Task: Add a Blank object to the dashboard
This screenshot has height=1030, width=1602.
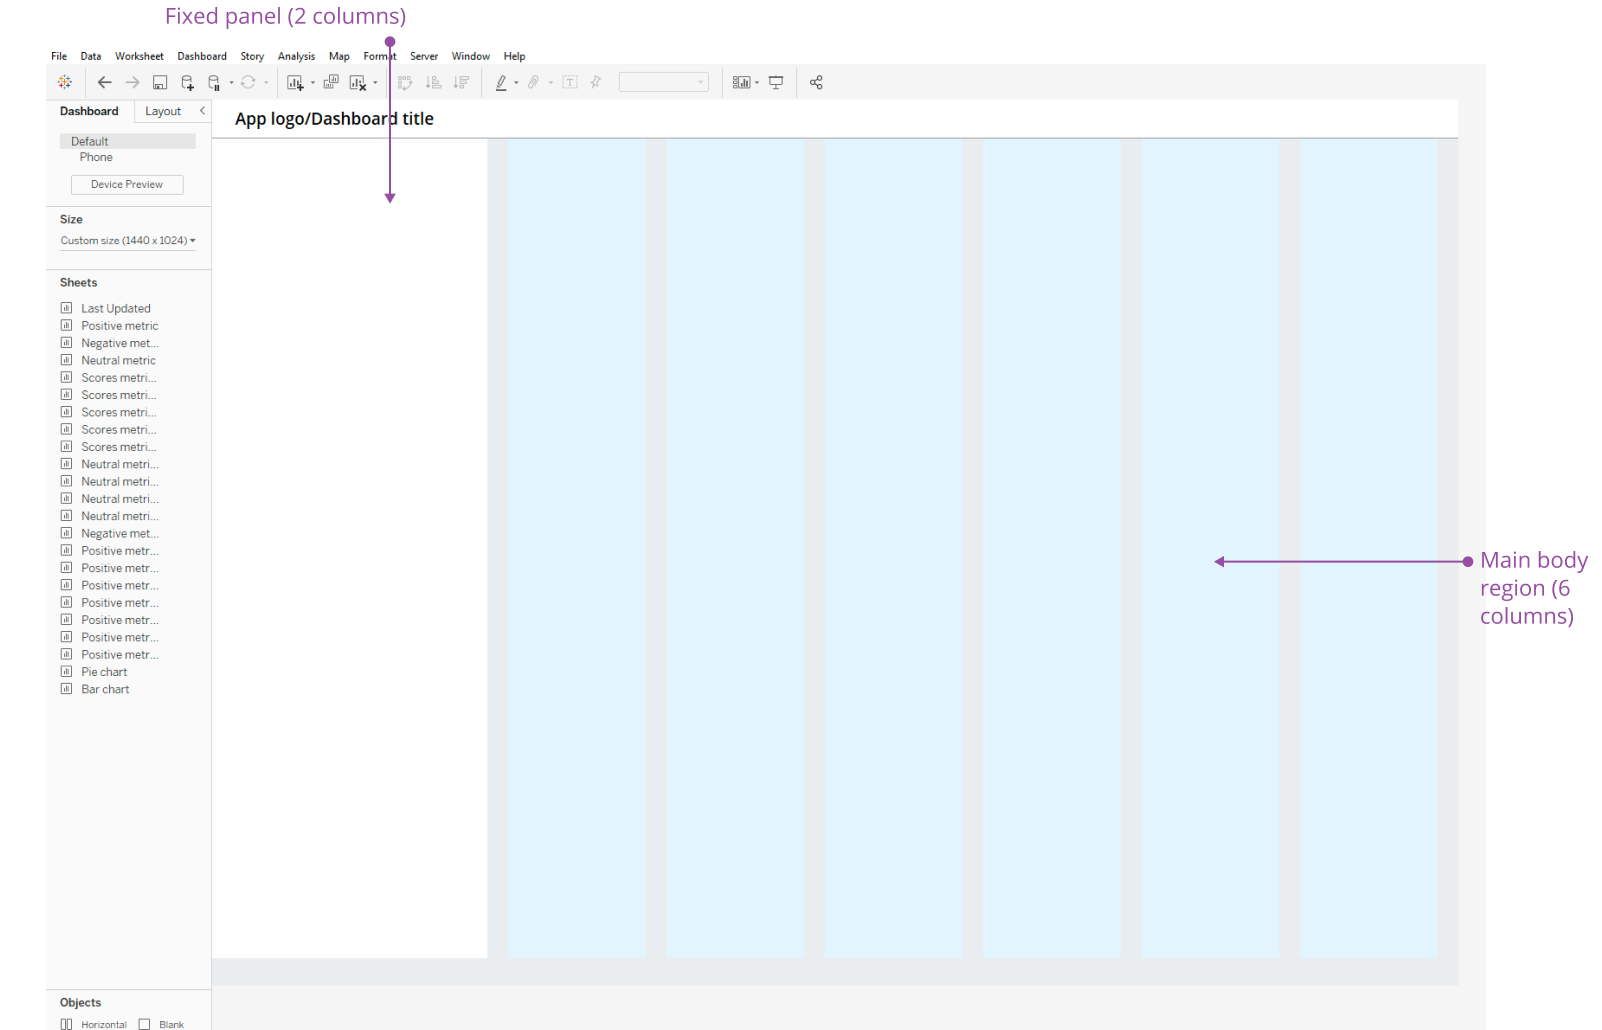Action: 163,1023
